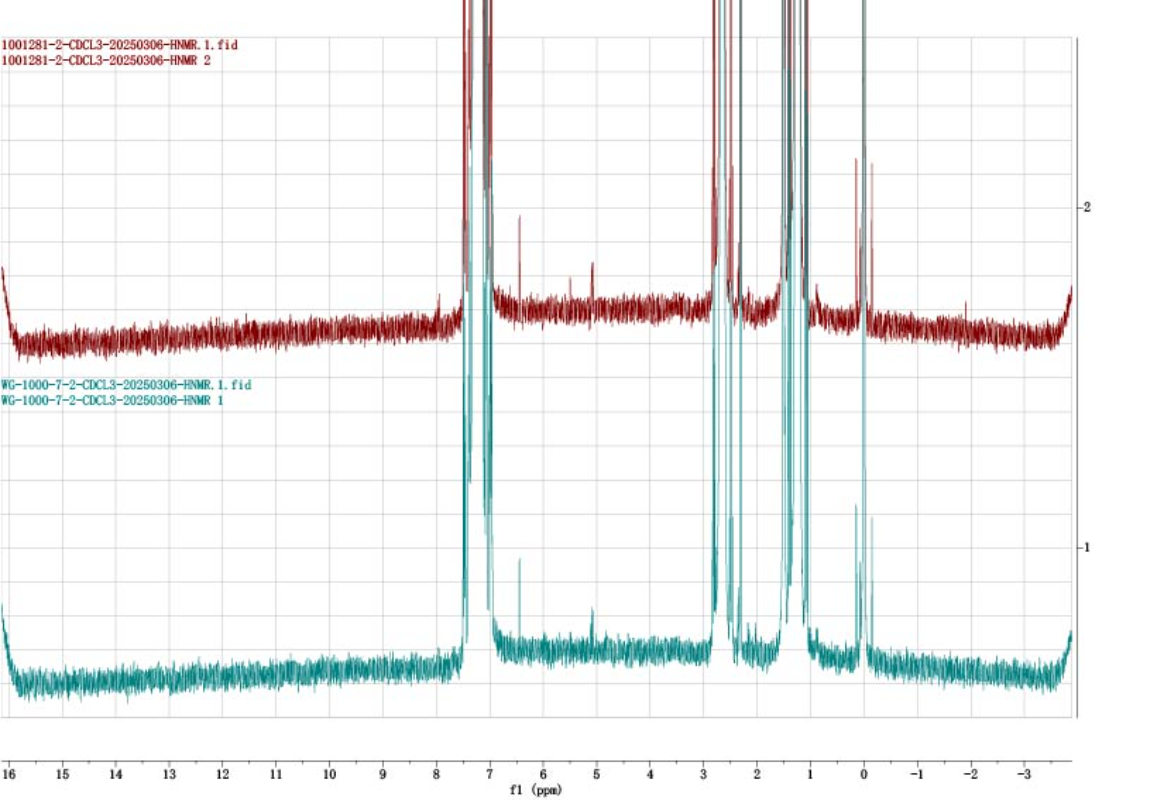Click the red label "1001281-2-CDCL3-20250306-HNMR 2"
Screen dimensions: 1149x800
[105, 60]
